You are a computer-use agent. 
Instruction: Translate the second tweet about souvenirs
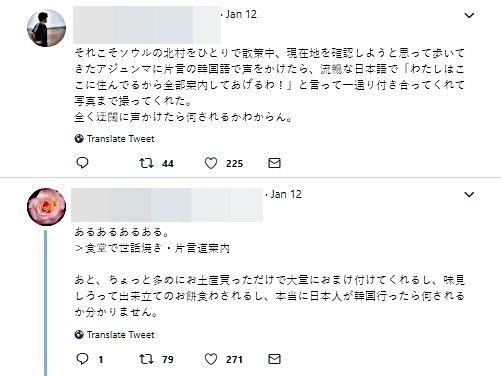click(x=121, y=335)
